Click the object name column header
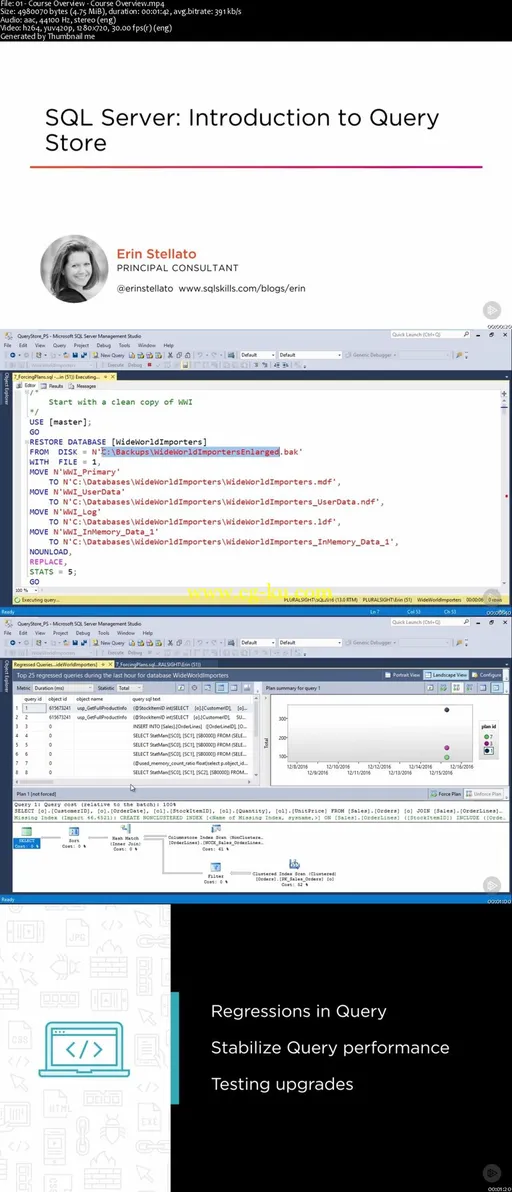The width and height of the screenshot is (512, 1192). tap(90, 699)
